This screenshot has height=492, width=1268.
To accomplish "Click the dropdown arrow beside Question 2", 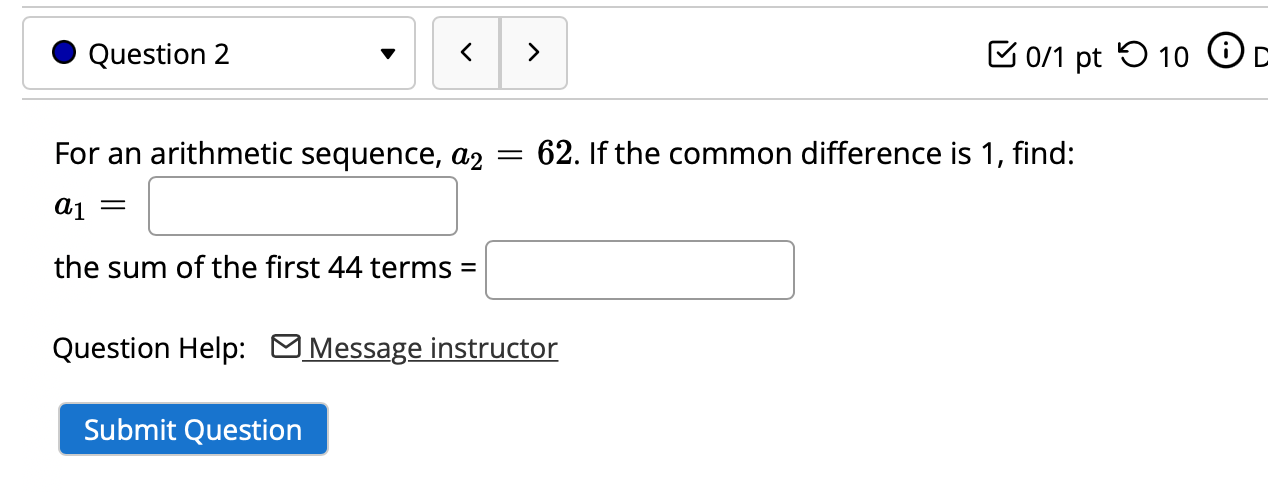I will [x=387, y=54].
